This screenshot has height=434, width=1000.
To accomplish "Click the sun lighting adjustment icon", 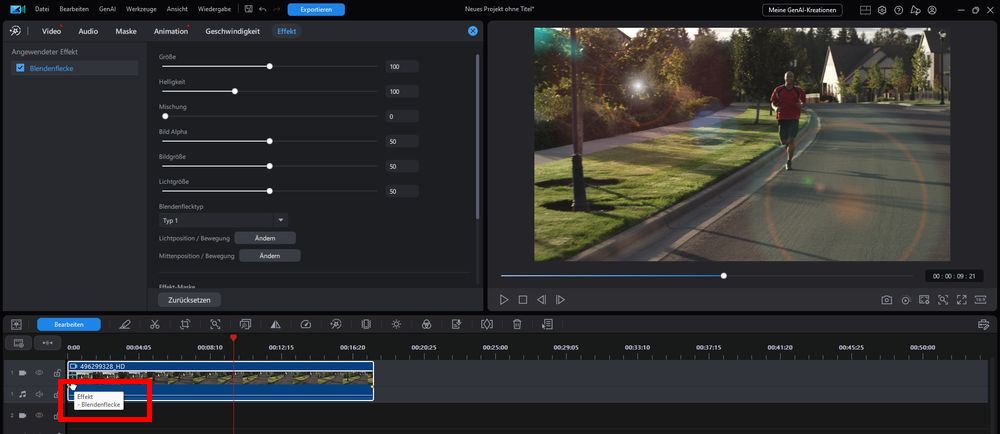I will 397,324.
